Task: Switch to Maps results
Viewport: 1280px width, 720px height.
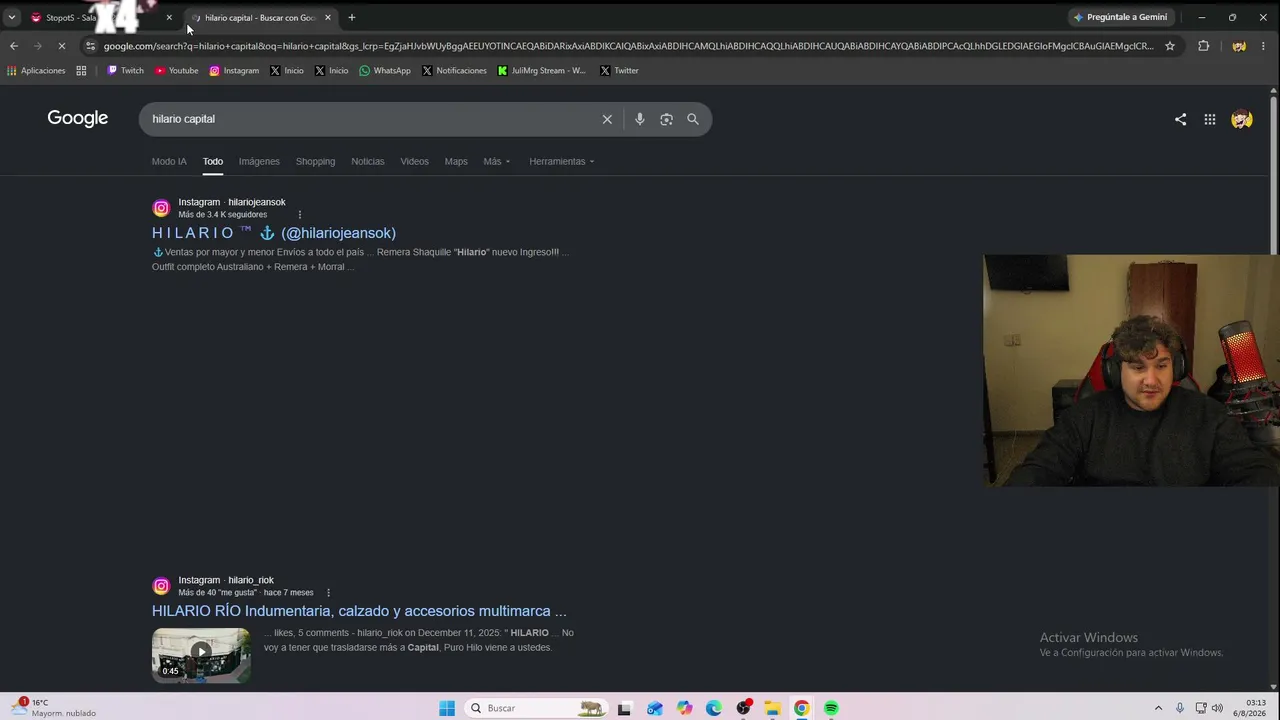Action: (x=456, y=161)
